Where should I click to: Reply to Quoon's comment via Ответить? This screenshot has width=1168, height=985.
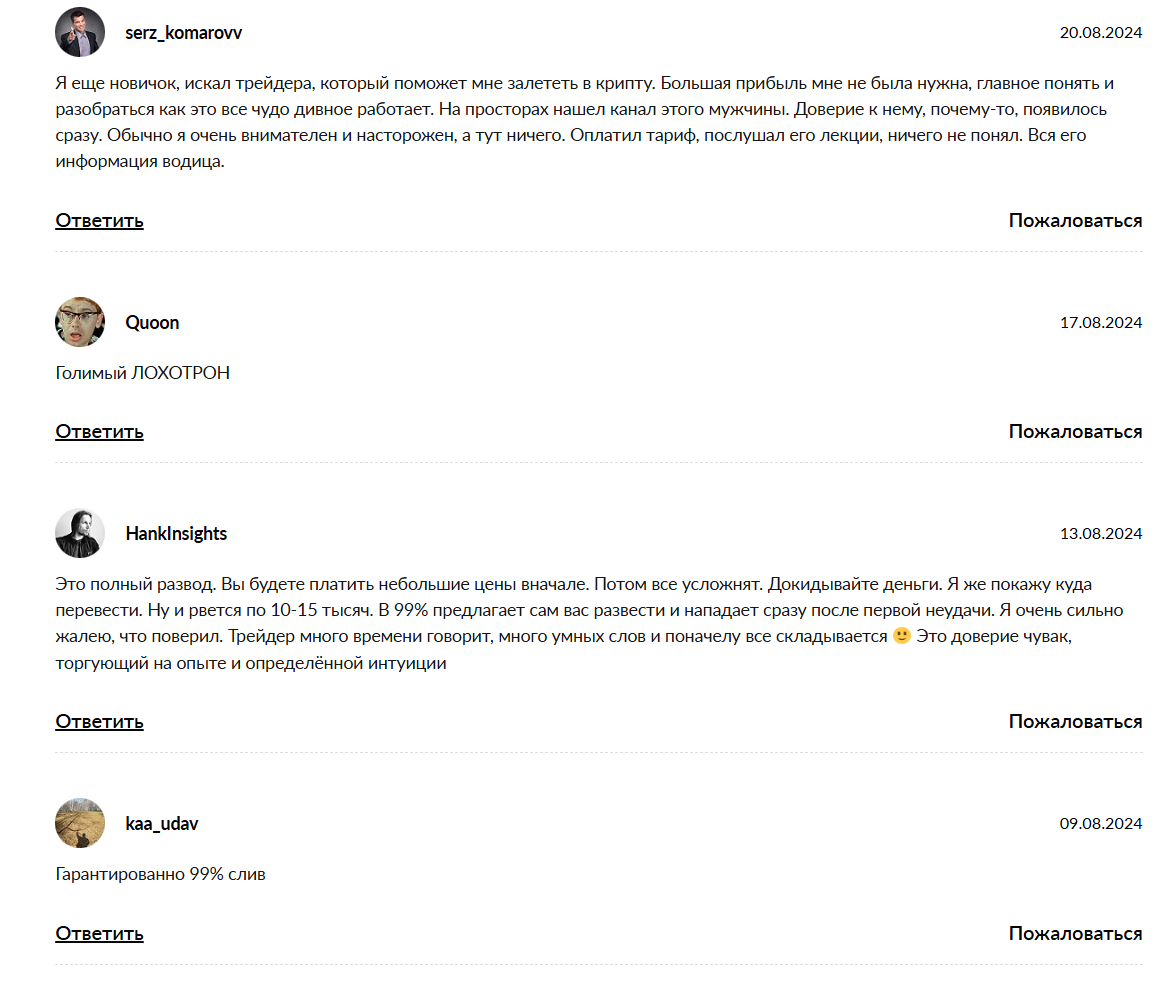pyautogui.click(x=99, y=431)
